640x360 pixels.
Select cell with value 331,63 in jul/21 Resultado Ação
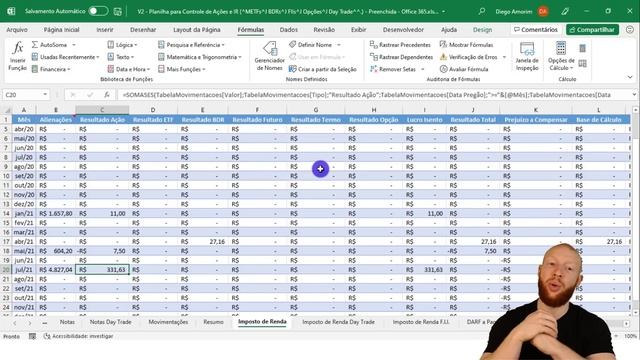coord(102,269)
